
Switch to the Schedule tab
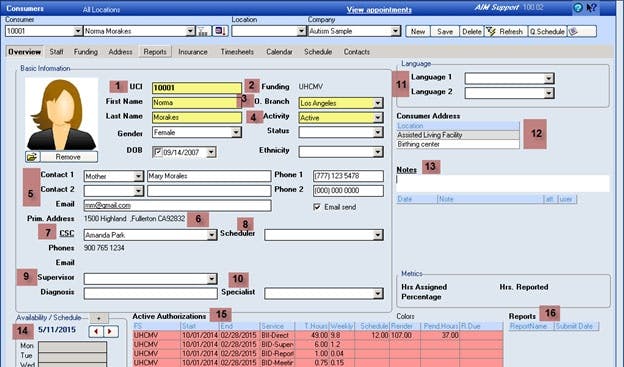[318, 52]
